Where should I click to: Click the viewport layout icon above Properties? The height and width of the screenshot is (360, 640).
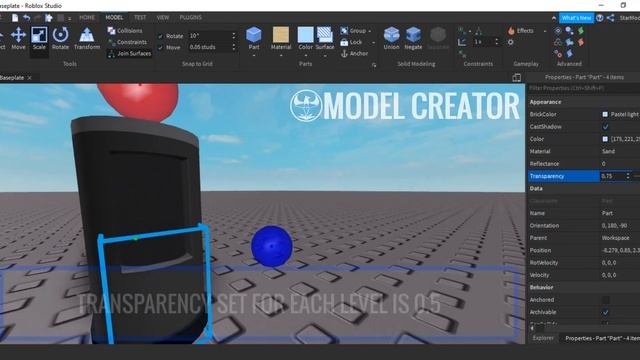(516, 78)
